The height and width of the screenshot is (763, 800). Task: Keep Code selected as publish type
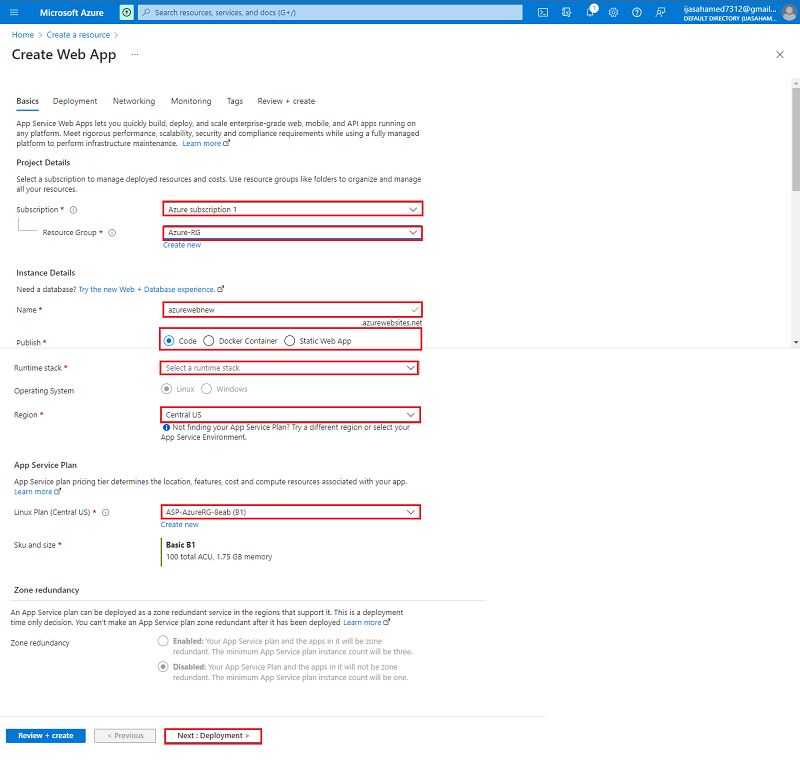(x=171, y=339)
